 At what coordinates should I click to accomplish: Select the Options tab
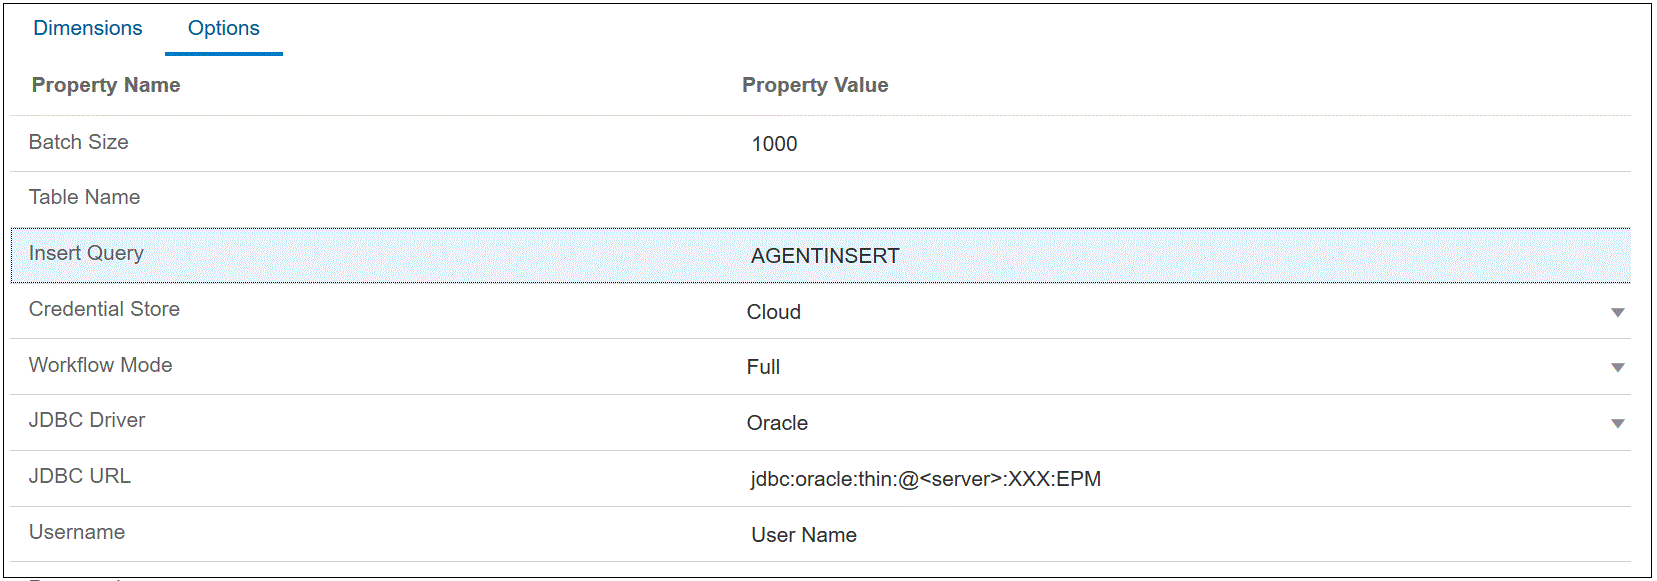click(224, 28)
